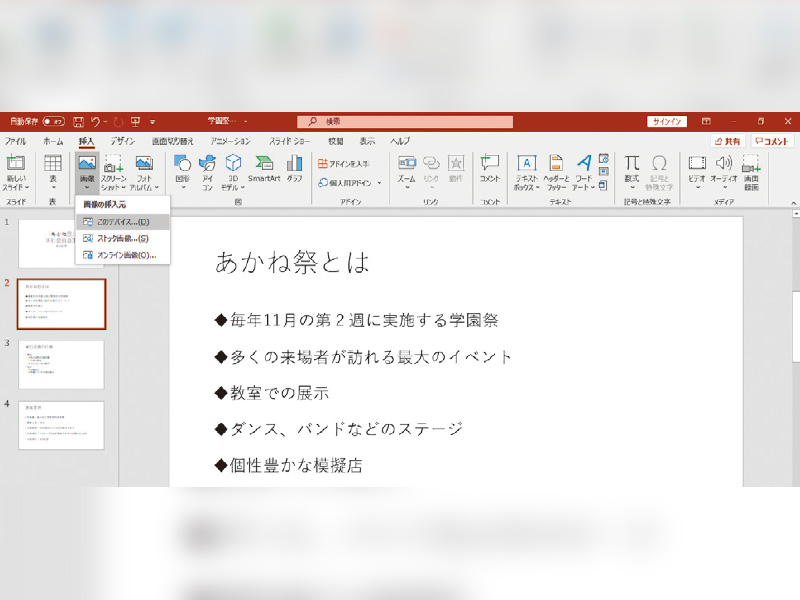Insert a chart with the グラフ icon

pos(295,168)
